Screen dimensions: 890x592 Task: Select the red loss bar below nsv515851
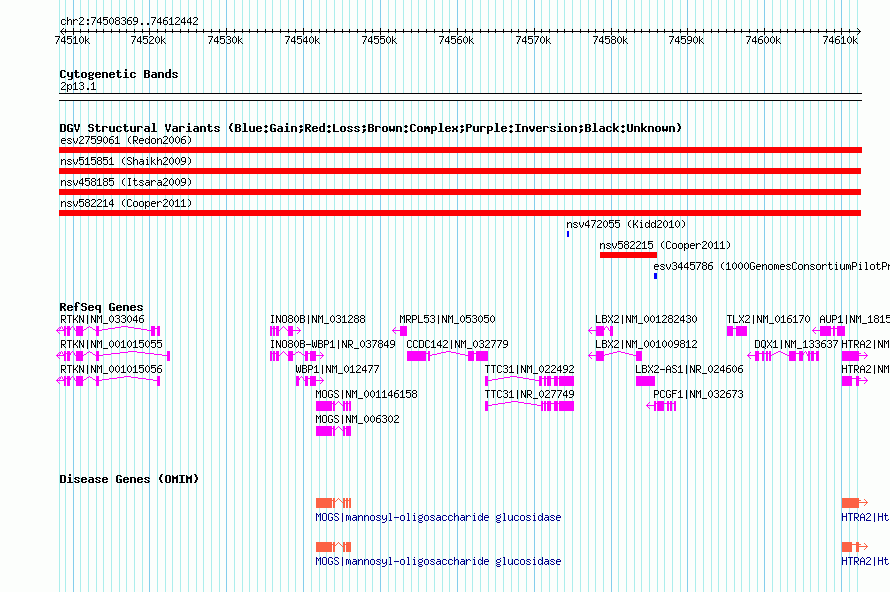(x=460, y=171)
